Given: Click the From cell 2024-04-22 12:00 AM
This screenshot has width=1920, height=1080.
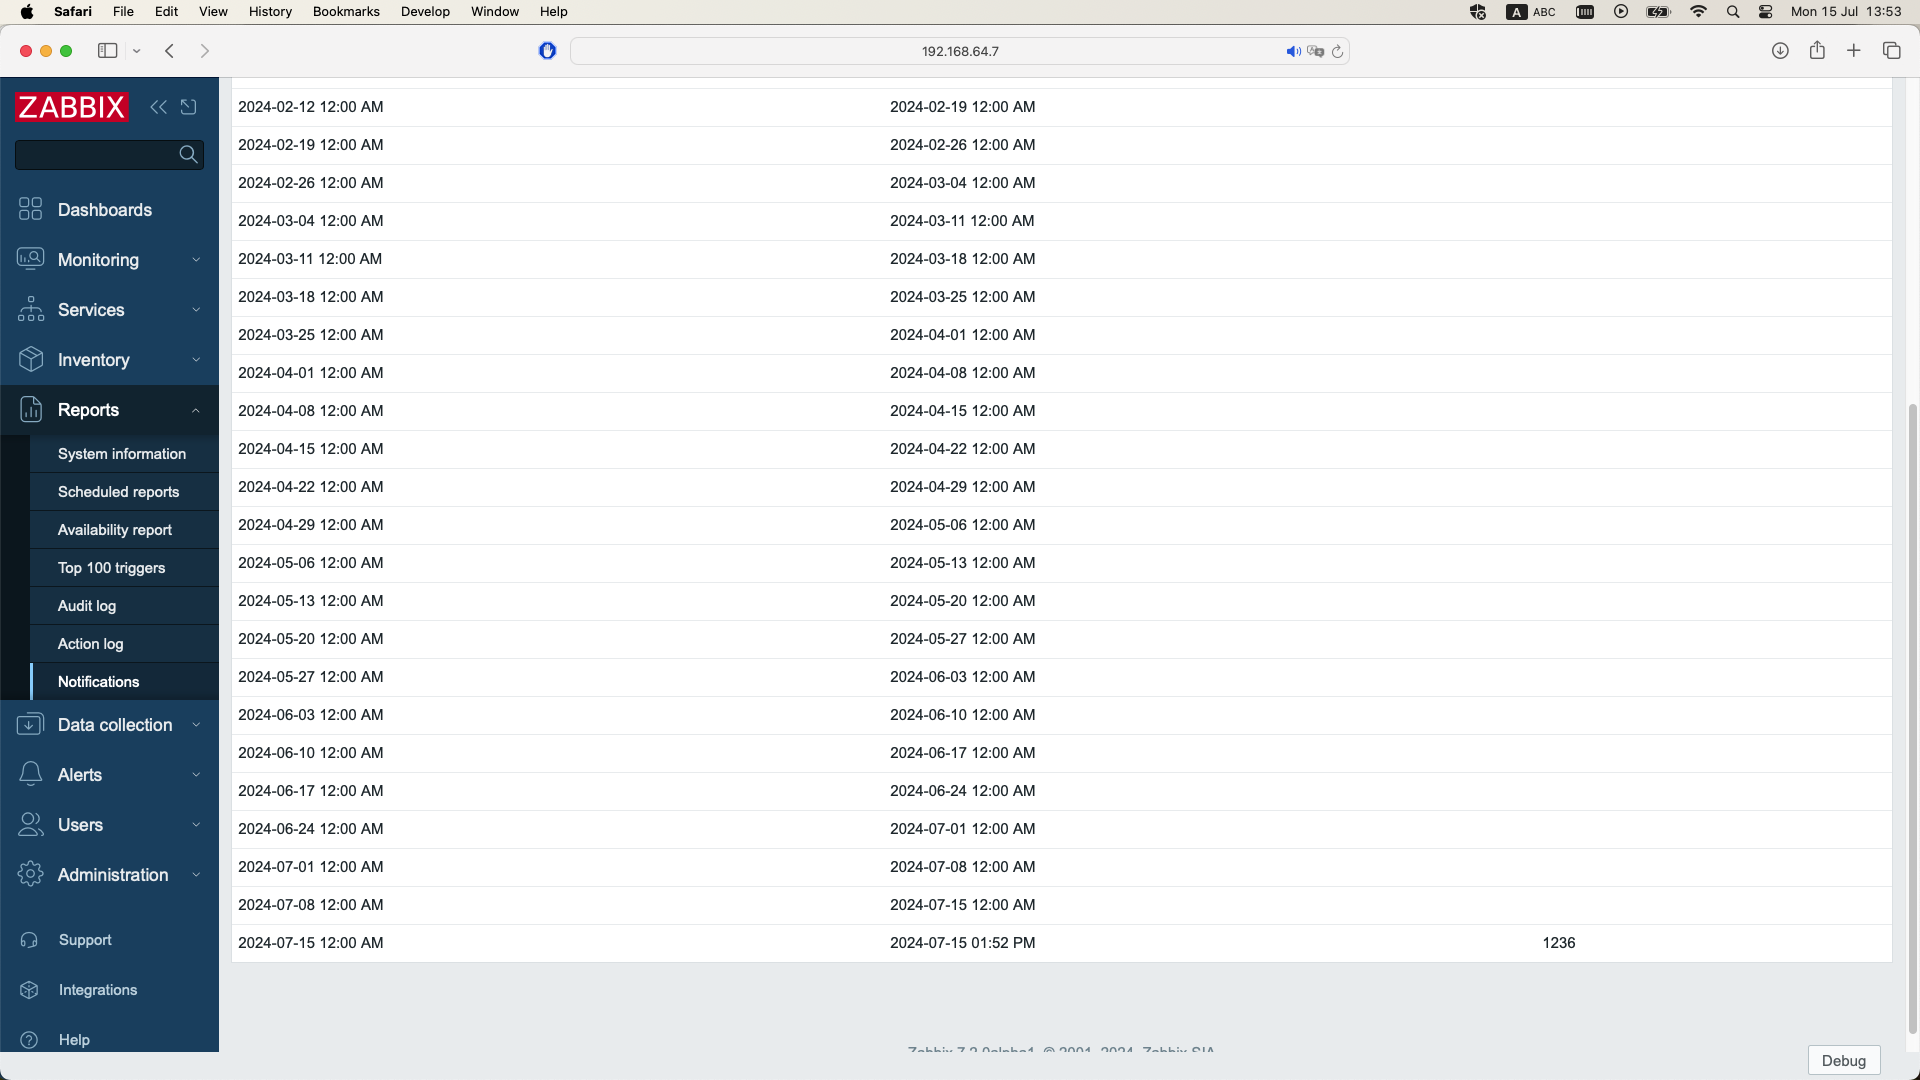Looking at the screenshot, I should 311,487.
